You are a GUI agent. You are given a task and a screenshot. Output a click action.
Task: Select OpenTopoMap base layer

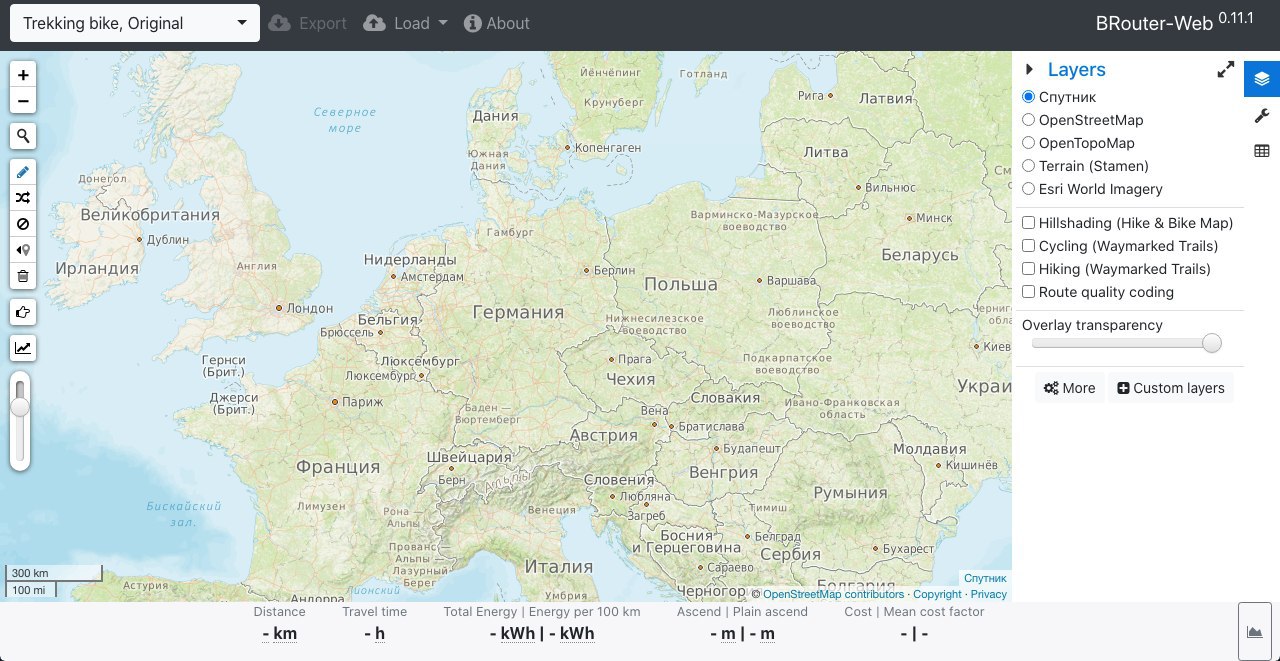(x=1028, y=143)
